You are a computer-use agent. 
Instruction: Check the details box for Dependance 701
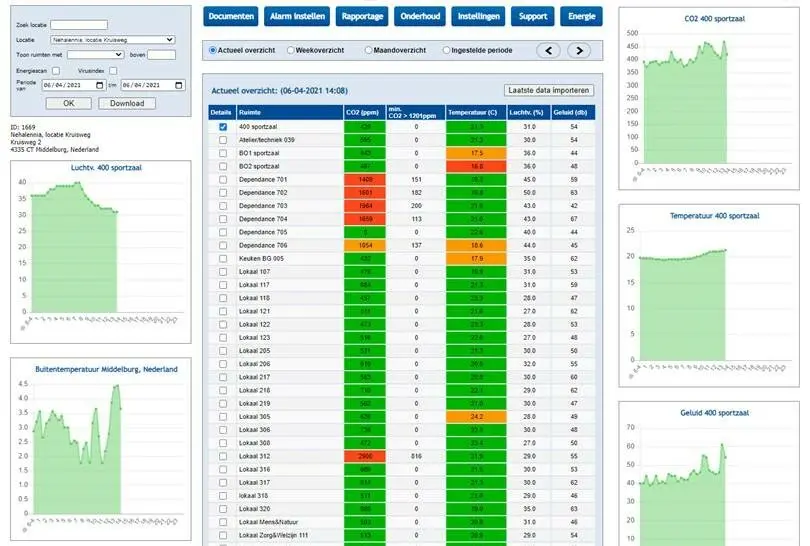click(x=222, y=179)
